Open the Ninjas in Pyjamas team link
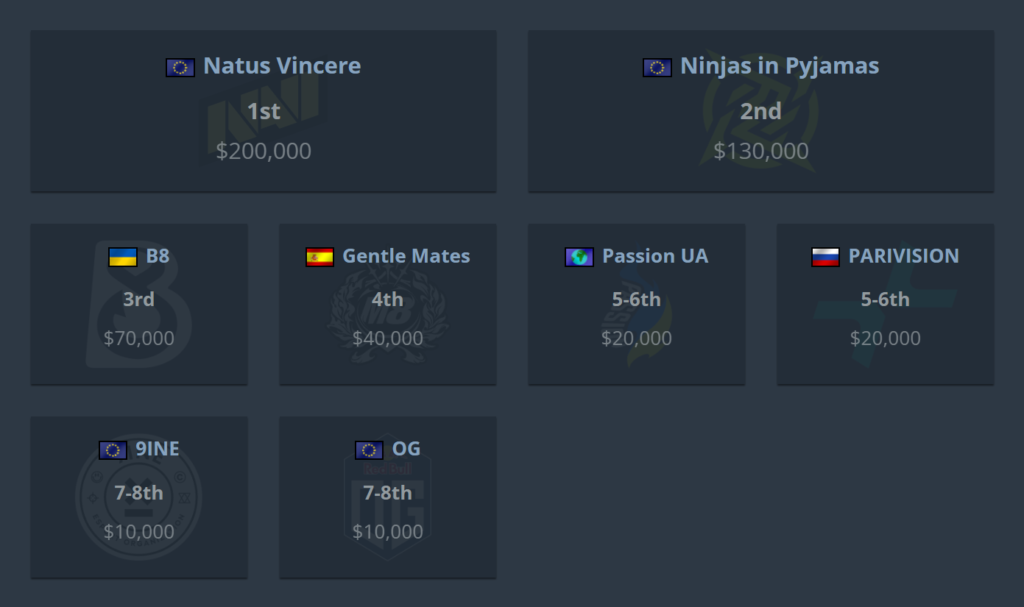Screen dimensions: 1024x607 coord(779,66)
